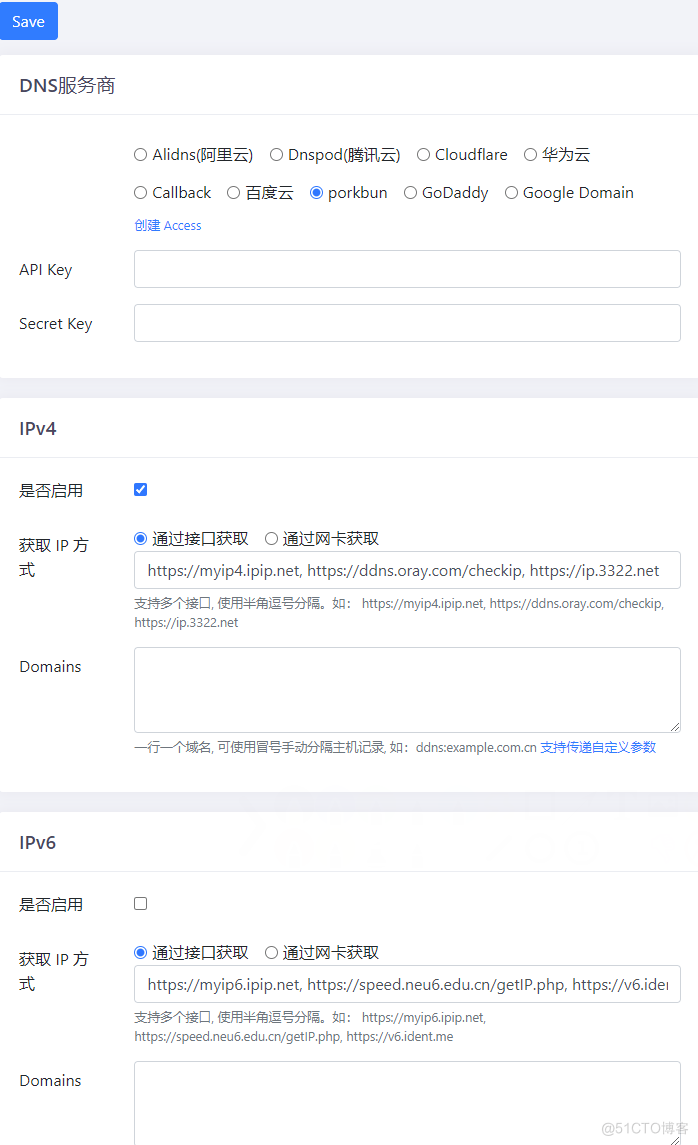The image size is (698, 1145).
Task: Enable the IPv6 是否启用 checkbox
Action: [x=141, y=903]
